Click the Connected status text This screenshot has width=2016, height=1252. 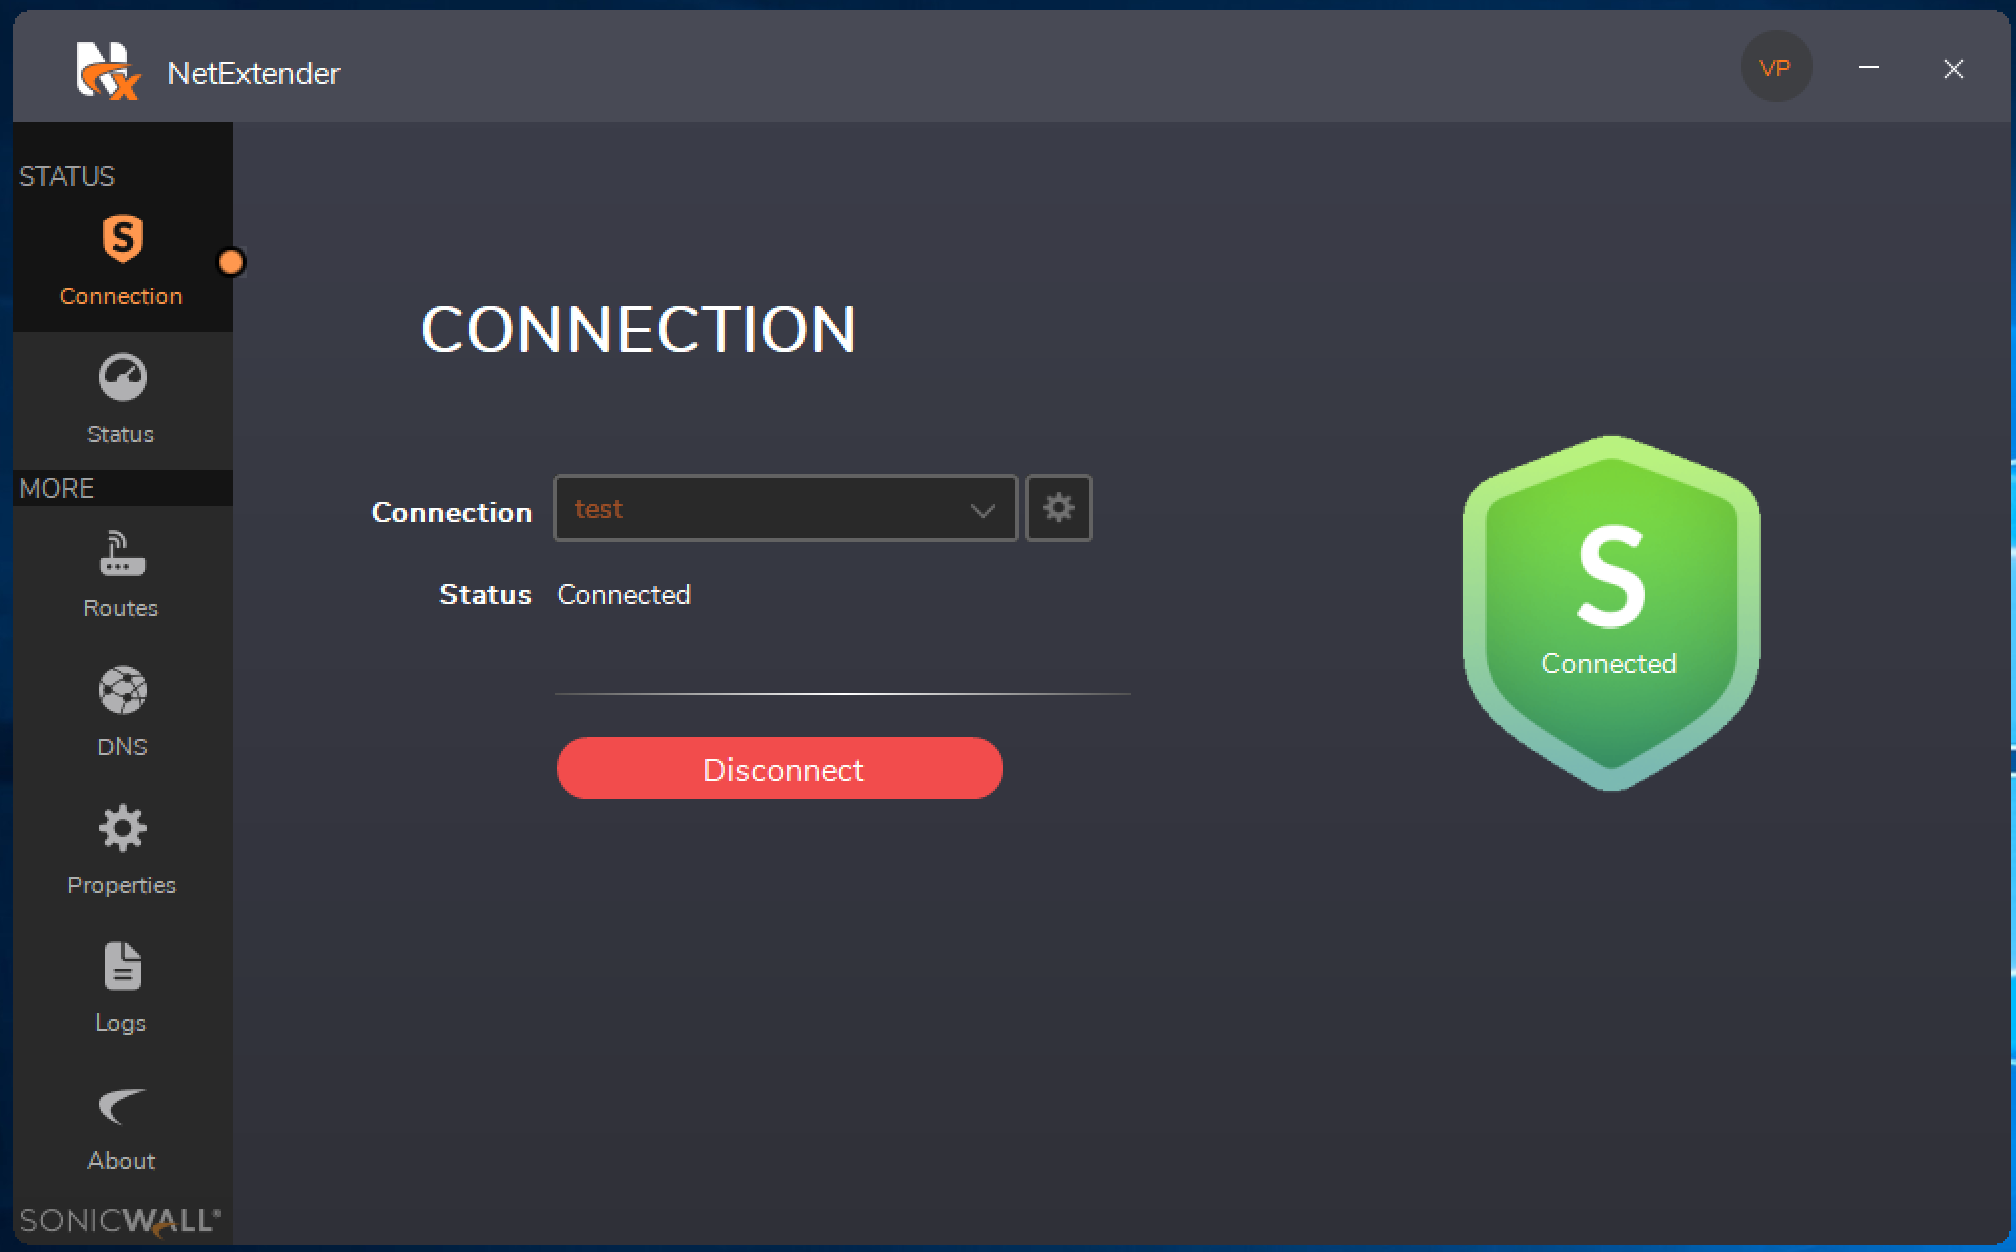click(624, 595)
